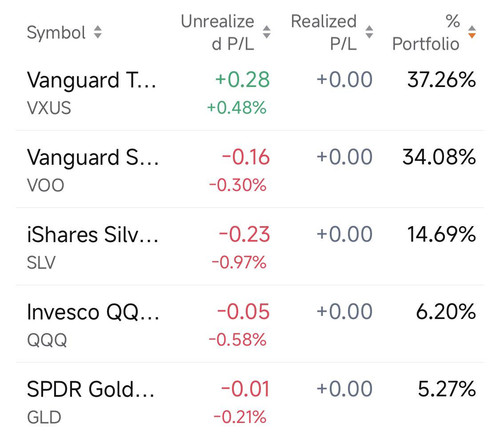Open Vanguard VOO holding row

[250, 169]
